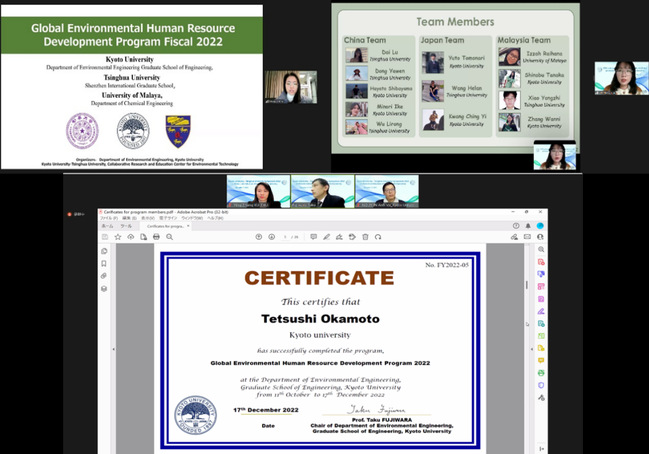
Task: Open the blue account profile icon
Action: click(540, 226)
